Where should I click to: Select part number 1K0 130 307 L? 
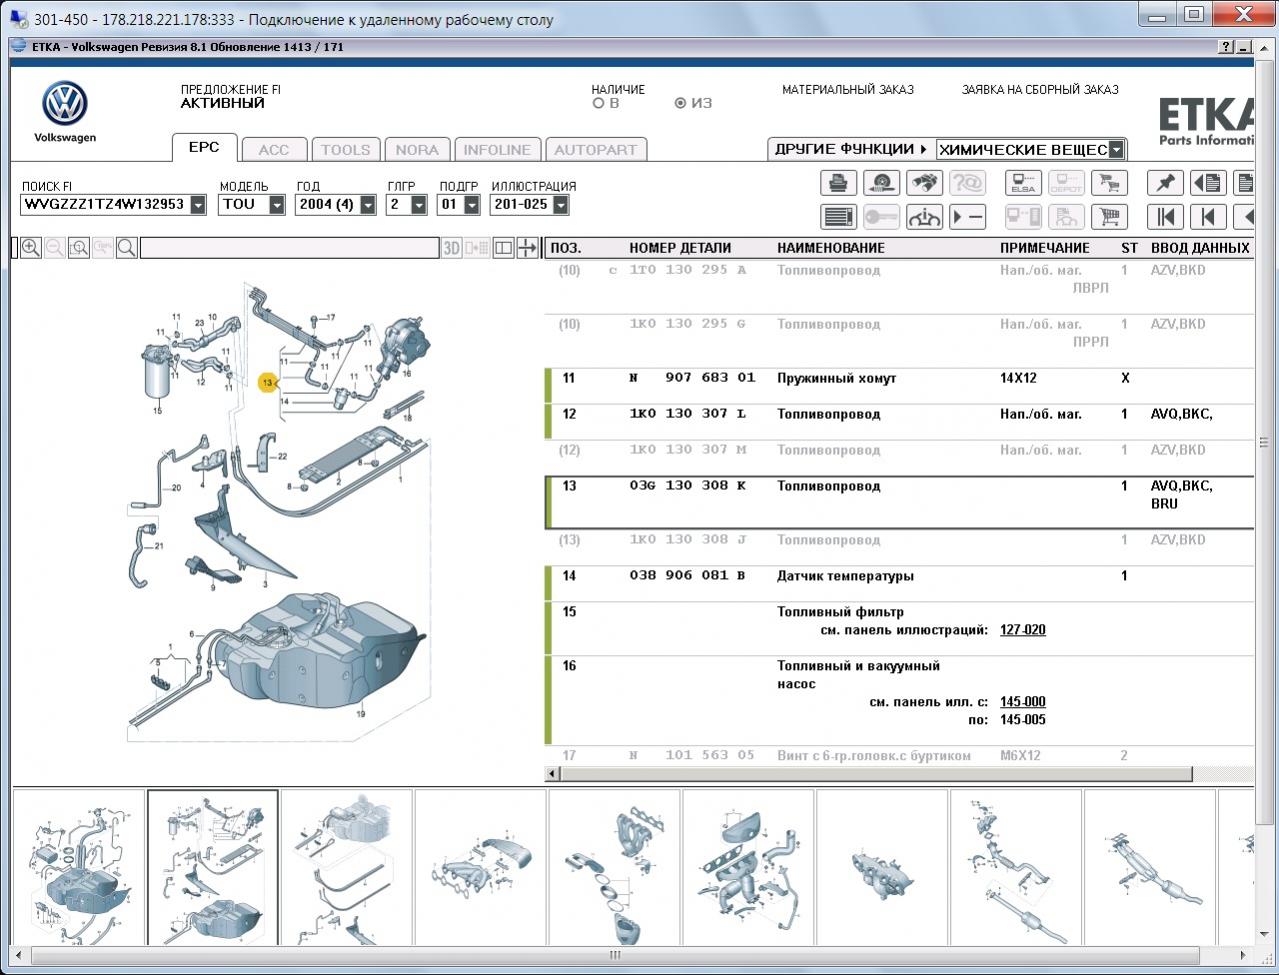[688, 414]
